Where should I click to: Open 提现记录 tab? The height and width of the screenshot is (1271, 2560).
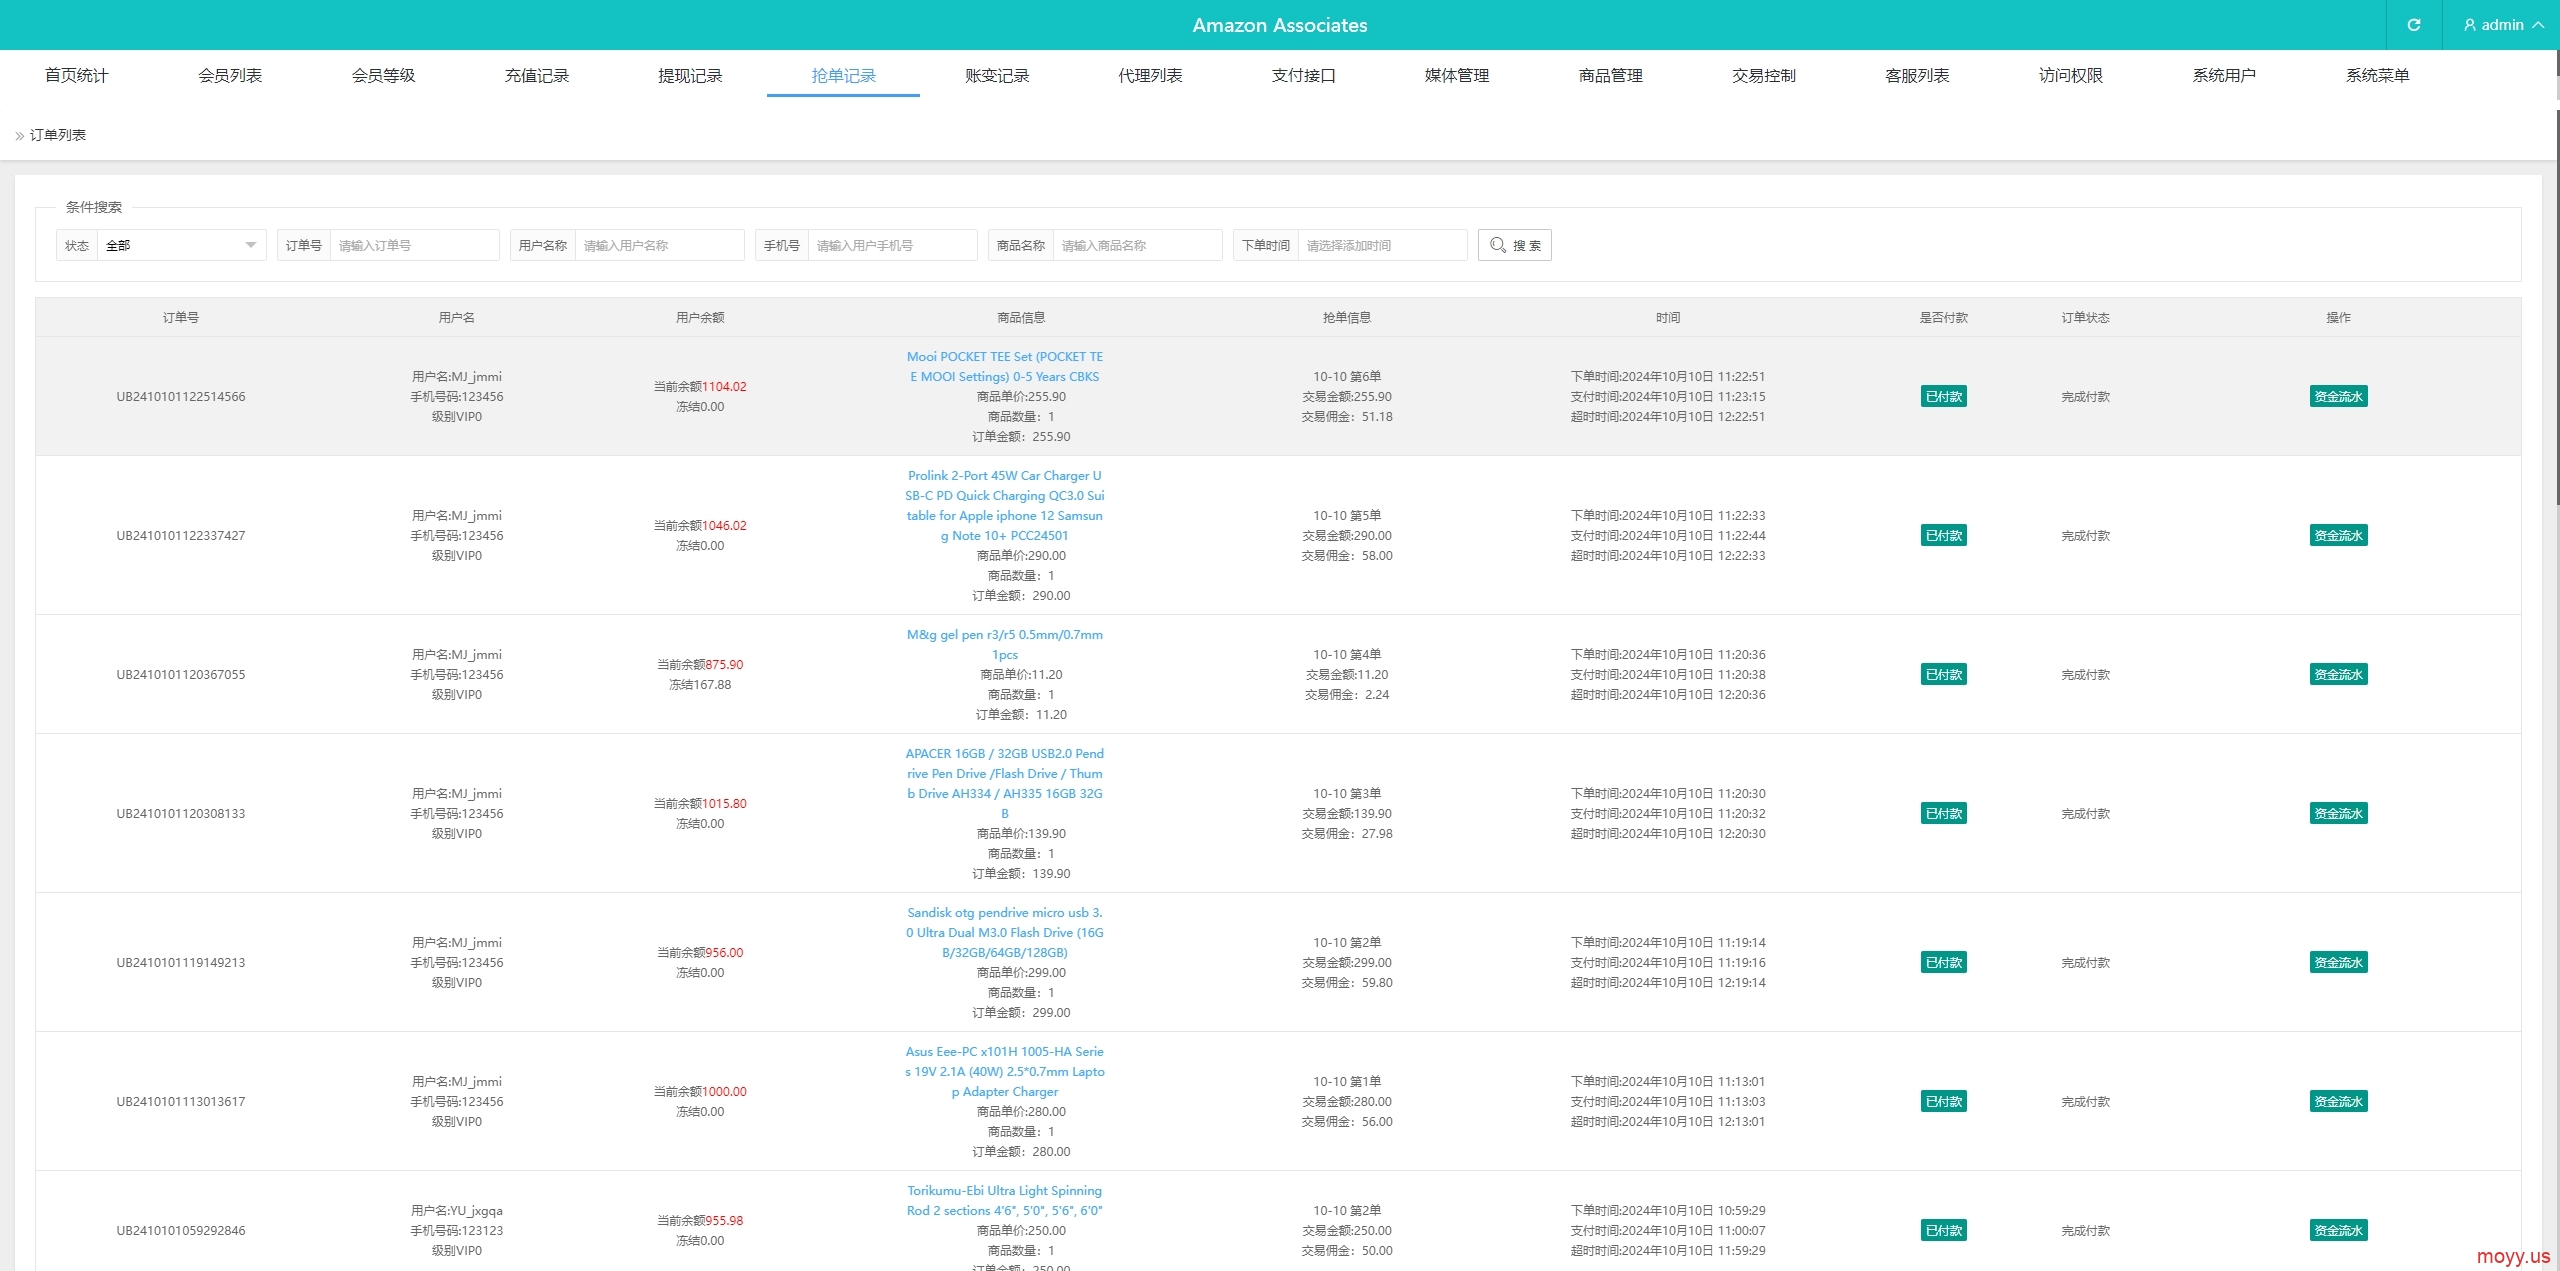click(x=690, y=75)
